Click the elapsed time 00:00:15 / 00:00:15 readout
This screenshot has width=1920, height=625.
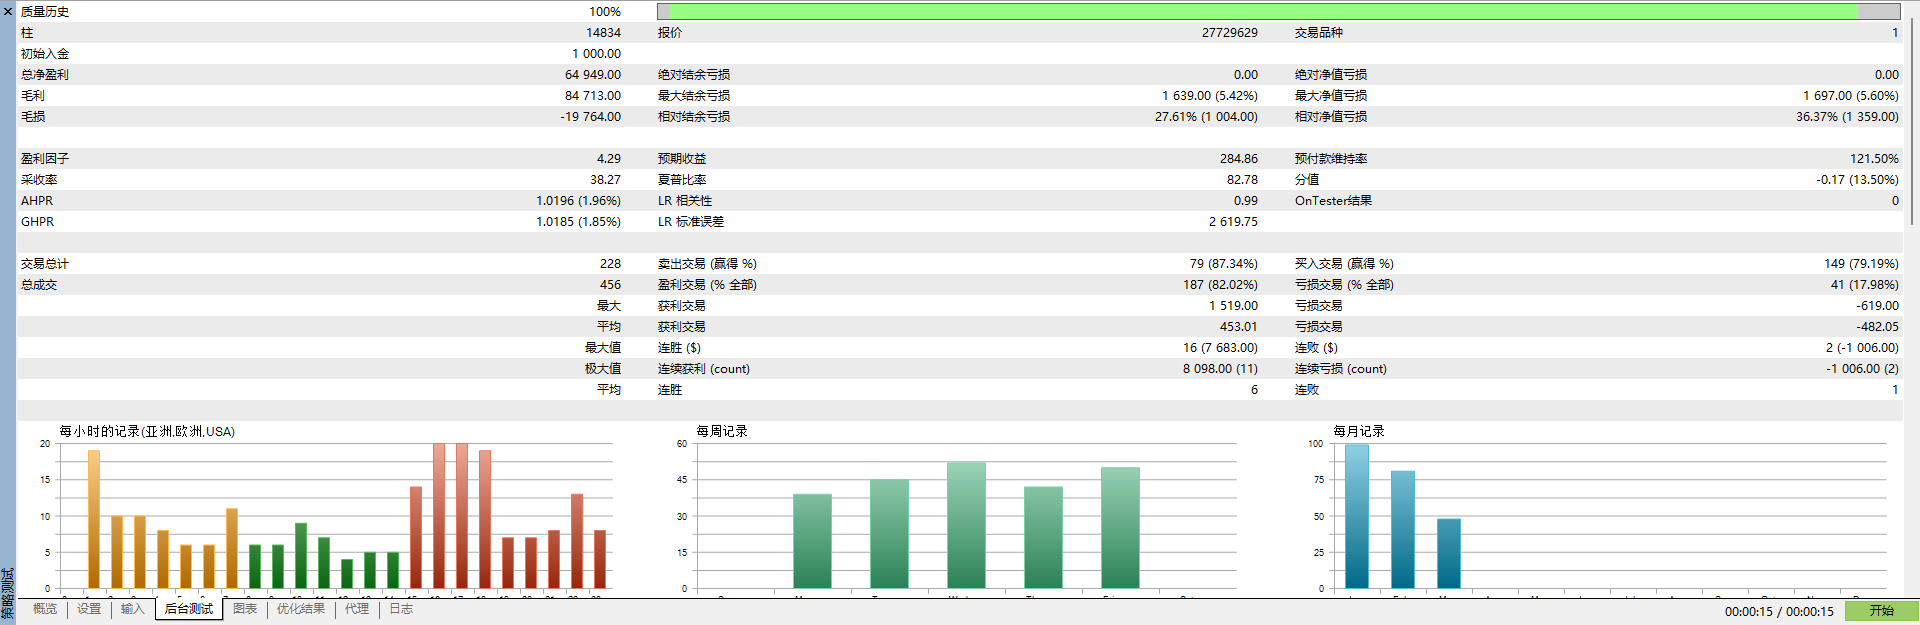[x=1779, y=612]
